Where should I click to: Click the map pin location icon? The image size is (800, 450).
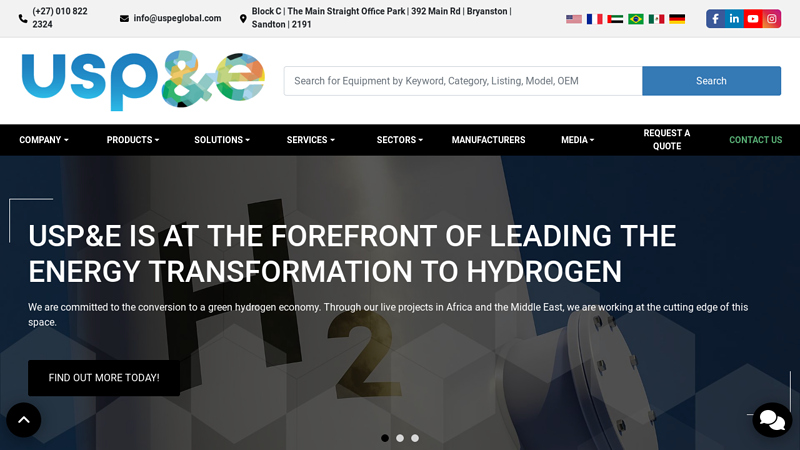[x=243, y=19]
